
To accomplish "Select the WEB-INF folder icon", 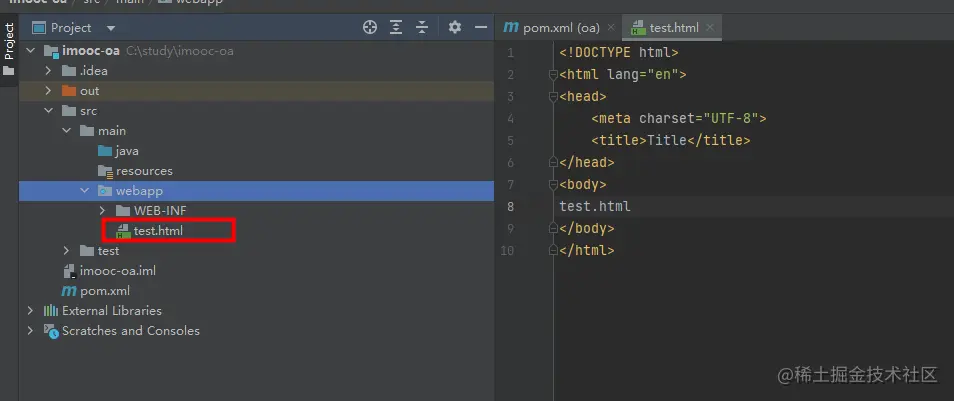I will (x=123, y=211).
